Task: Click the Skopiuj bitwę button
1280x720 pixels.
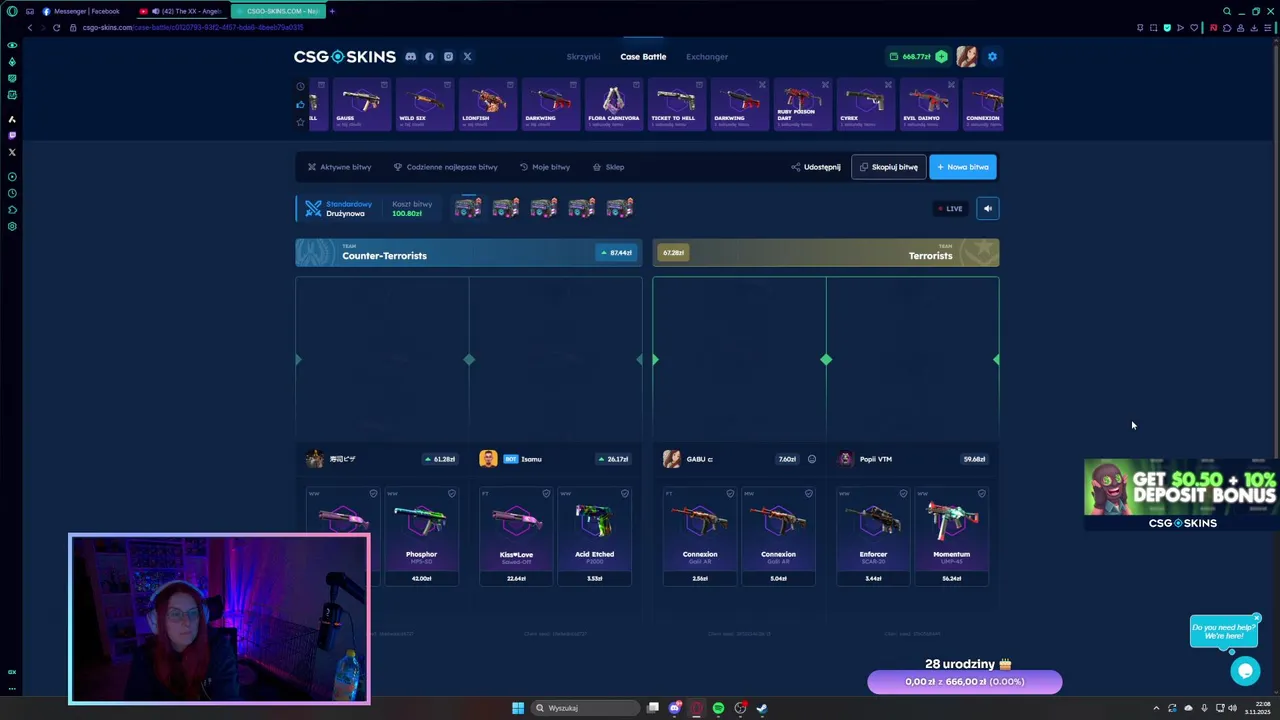Action: 888,167
